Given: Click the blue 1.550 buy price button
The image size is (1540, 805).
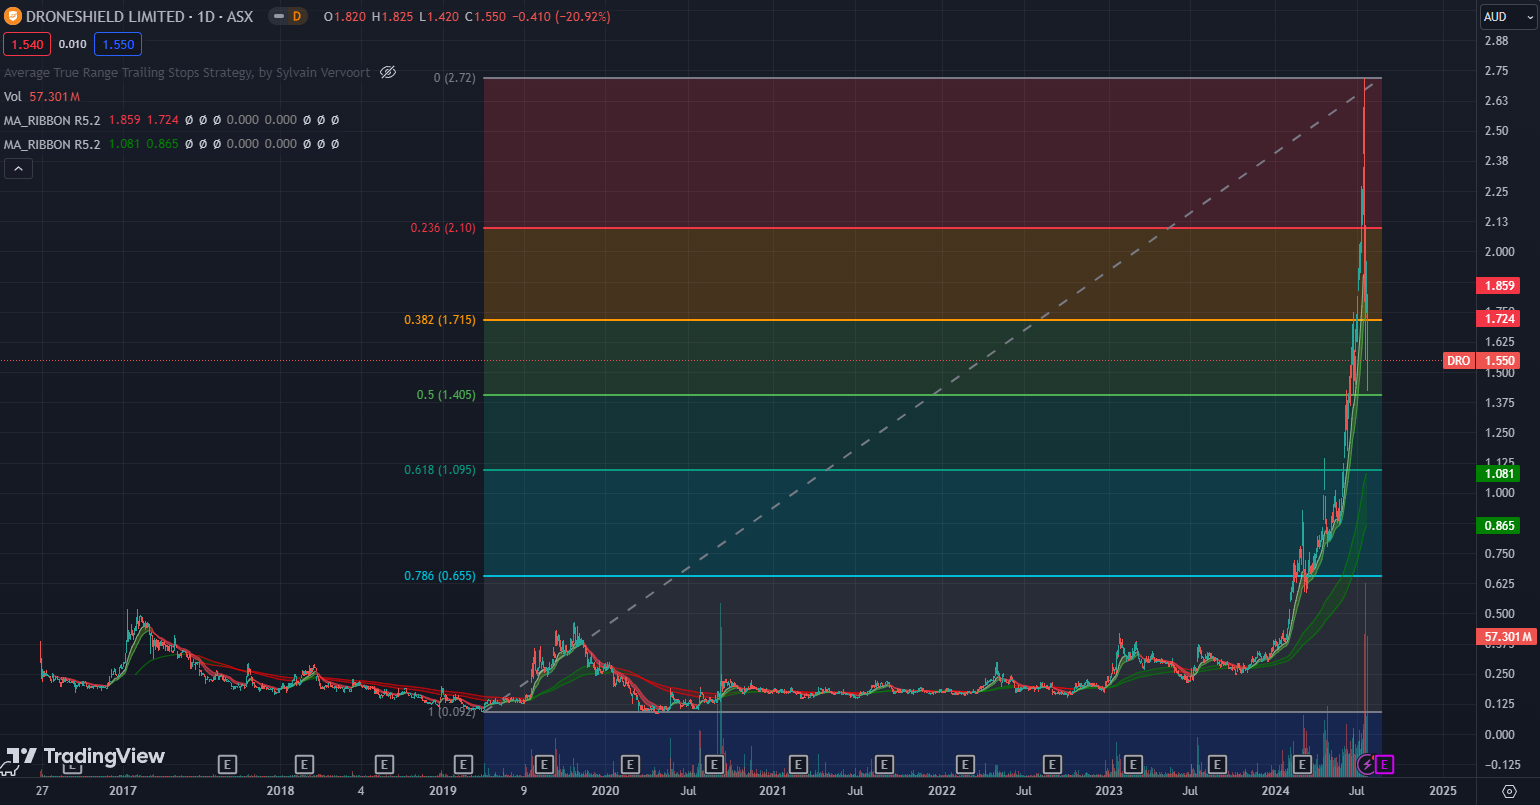Looking at the screenshot, I should 118,44.
